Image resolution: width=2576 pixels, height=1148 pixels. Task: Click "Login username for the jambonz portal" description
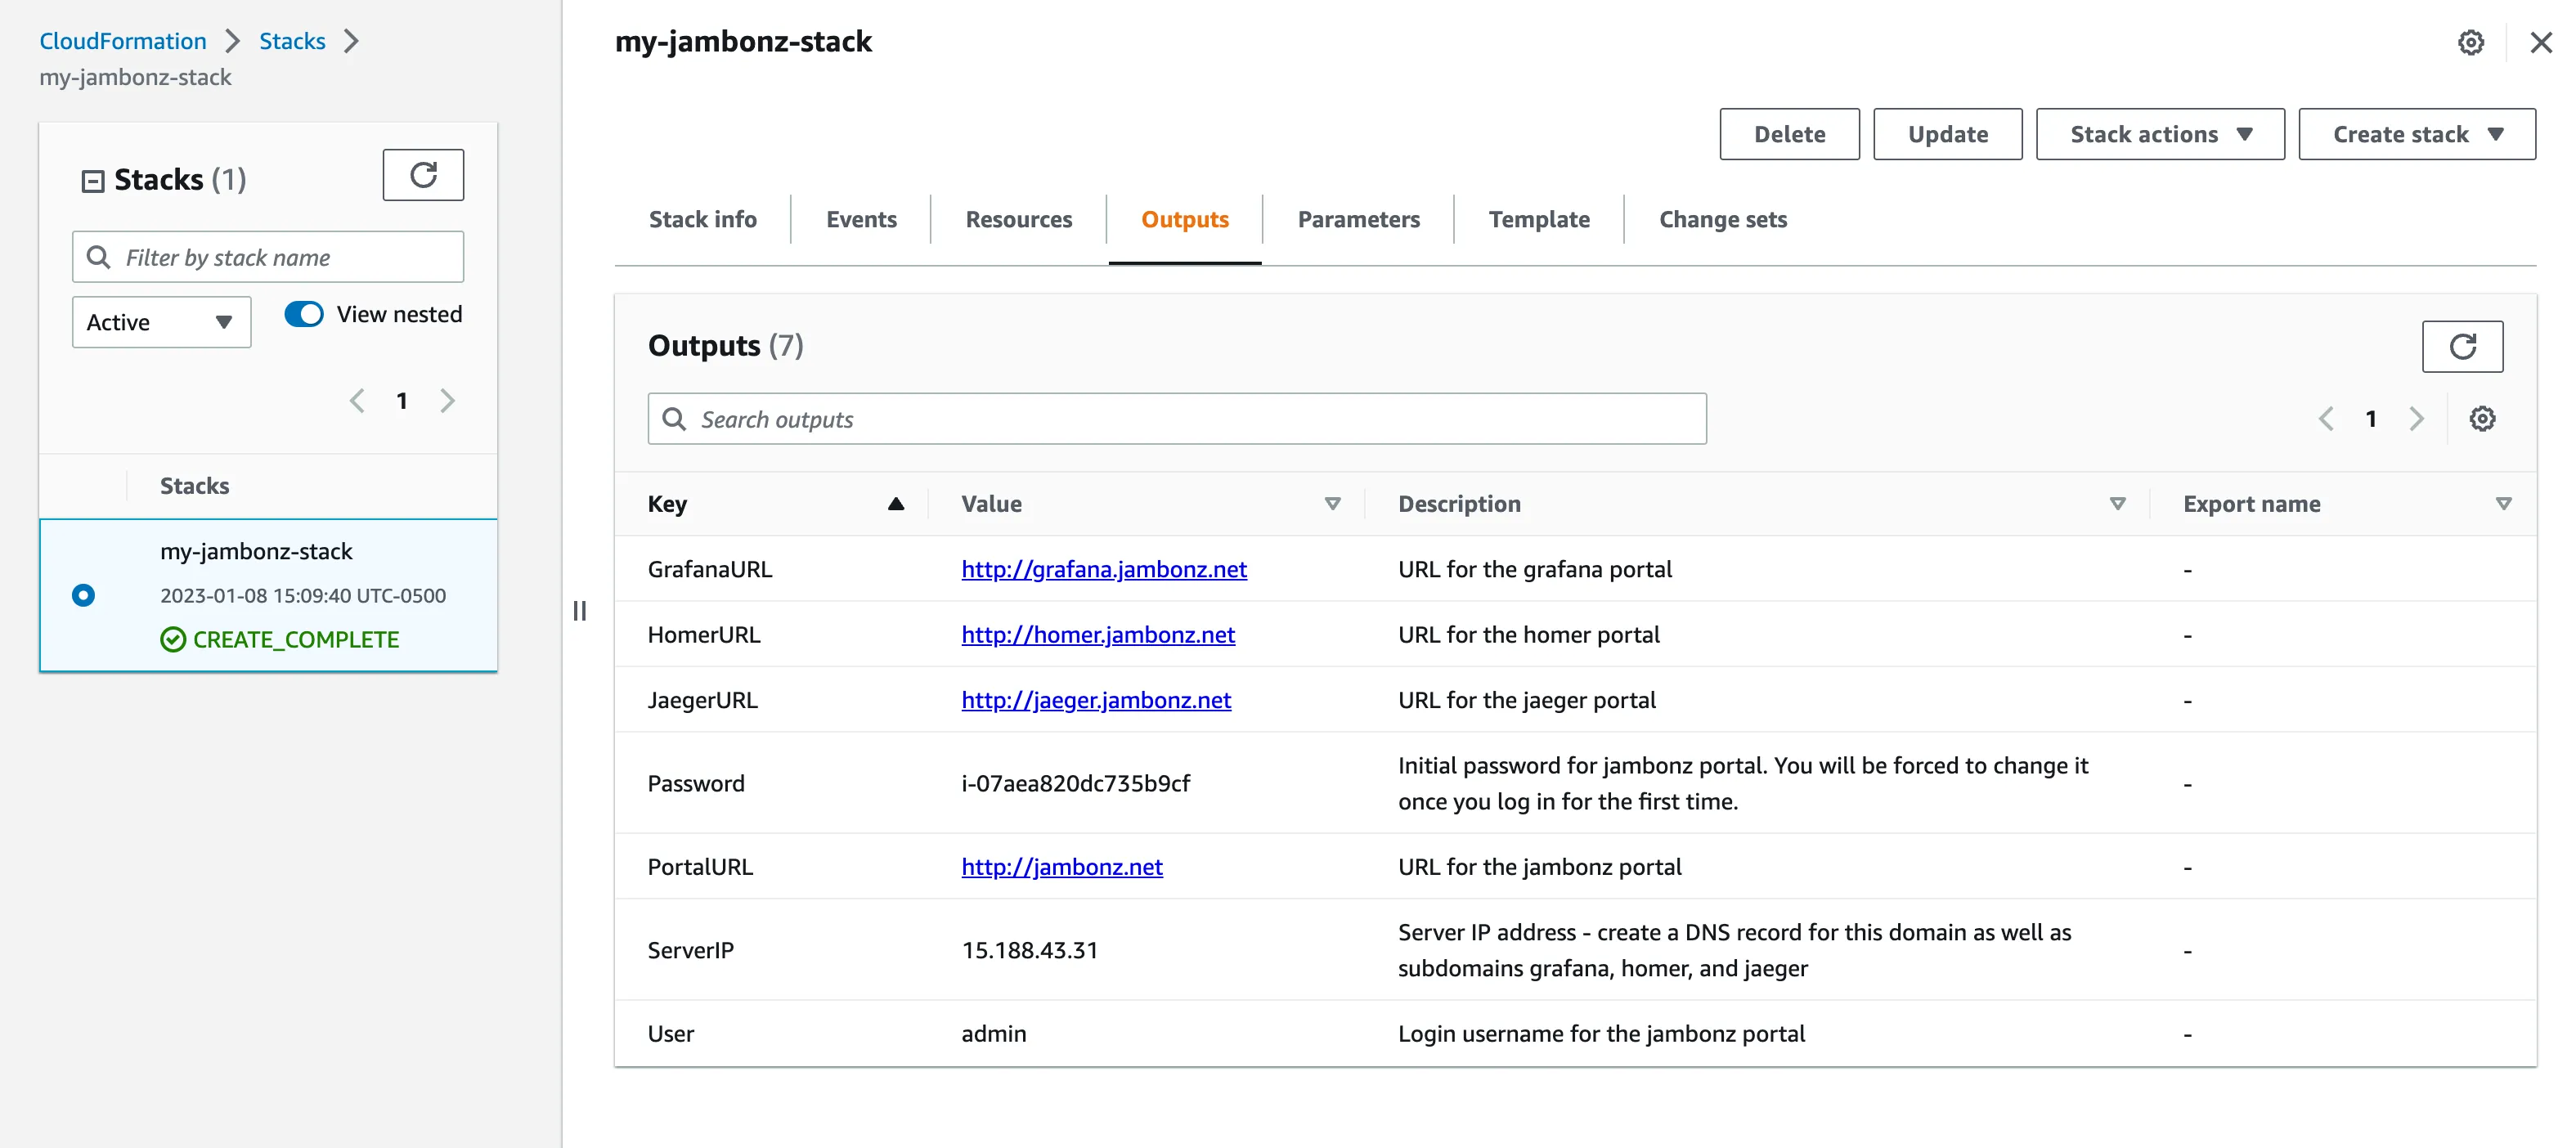click(x=1602, y=1034)
